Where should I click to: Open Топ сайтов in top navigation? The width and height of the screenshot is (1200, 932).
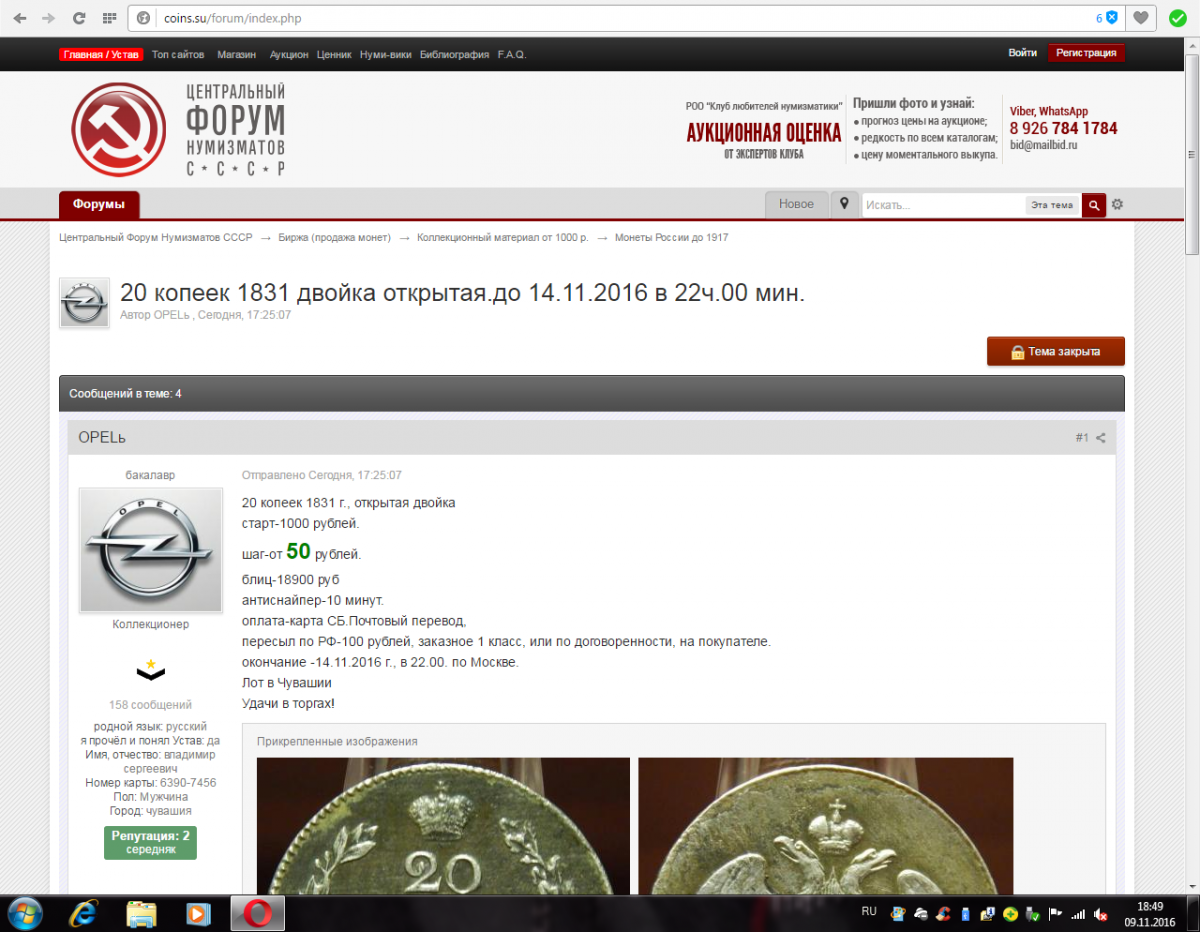tap(178, 54)
